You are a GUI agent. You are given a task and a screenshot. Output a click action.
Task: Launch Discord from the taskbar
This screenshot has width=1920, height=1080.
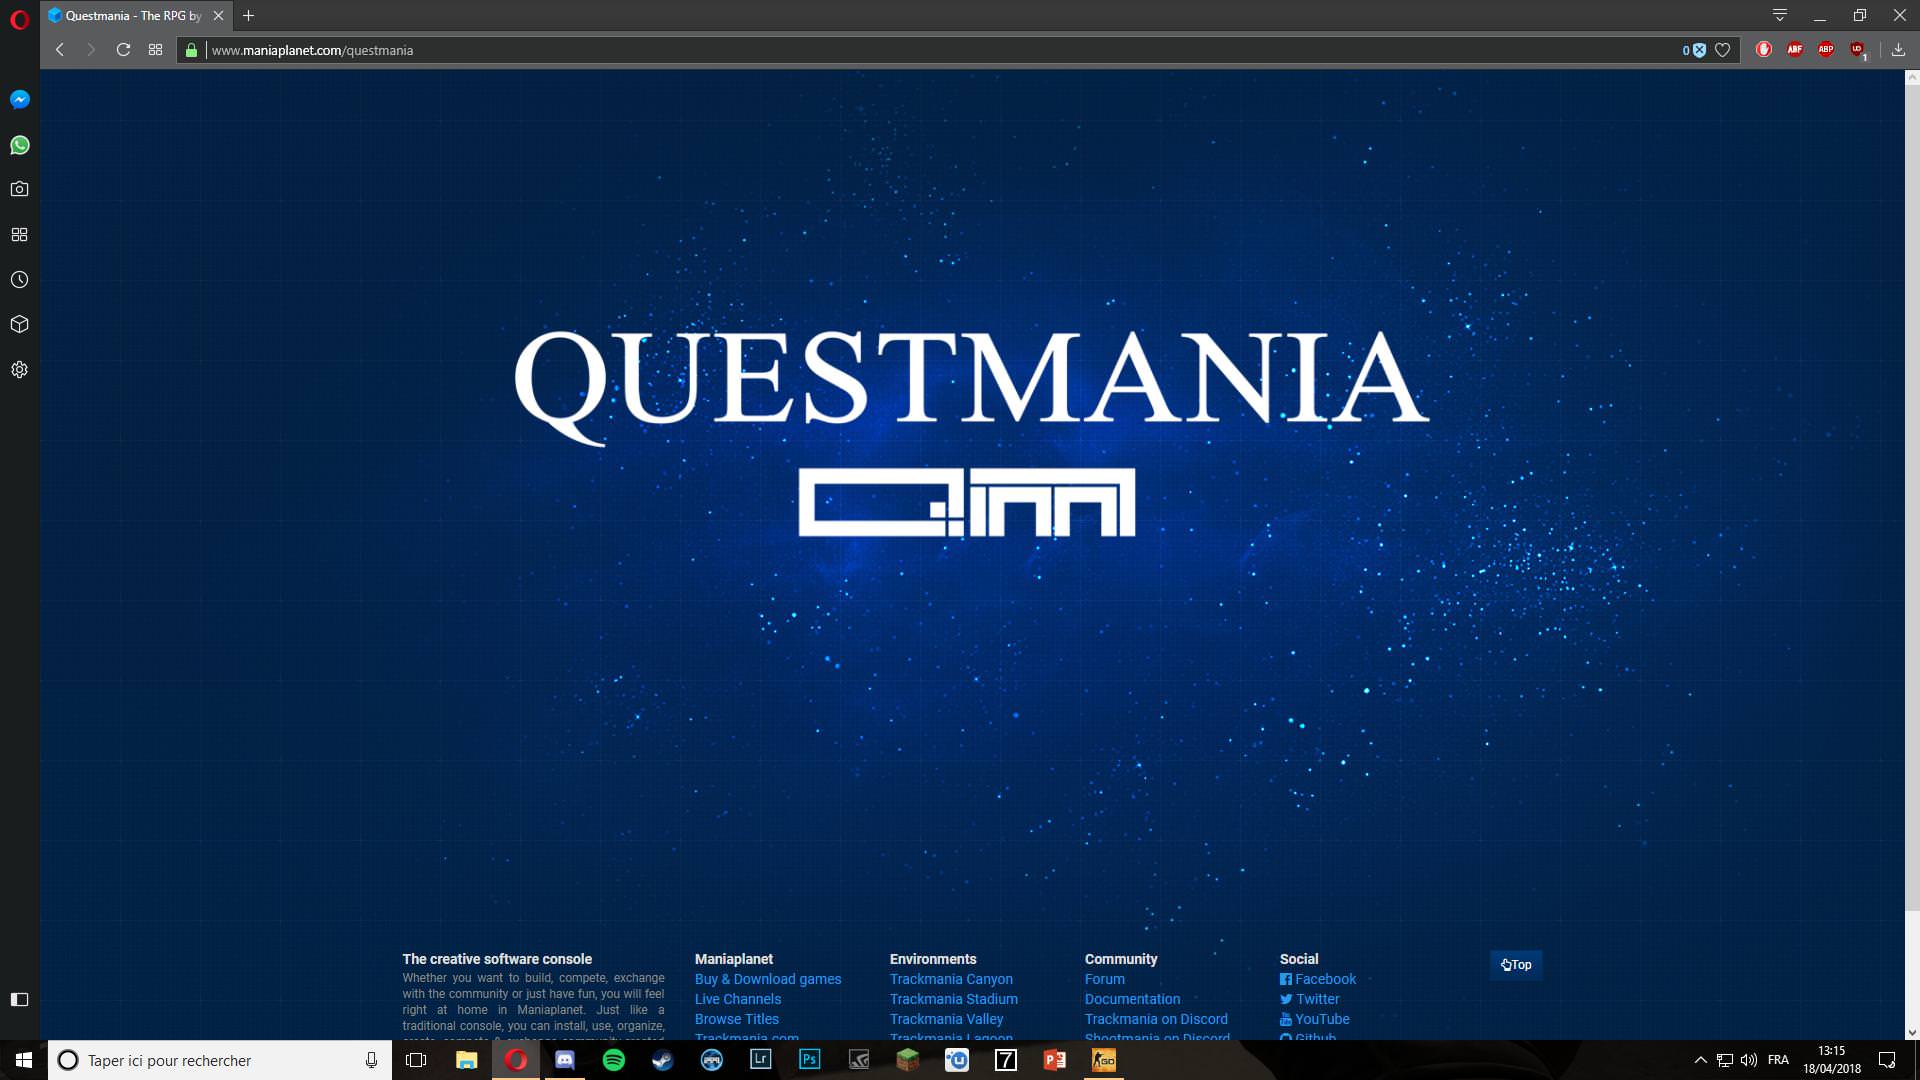point(565,1060)
